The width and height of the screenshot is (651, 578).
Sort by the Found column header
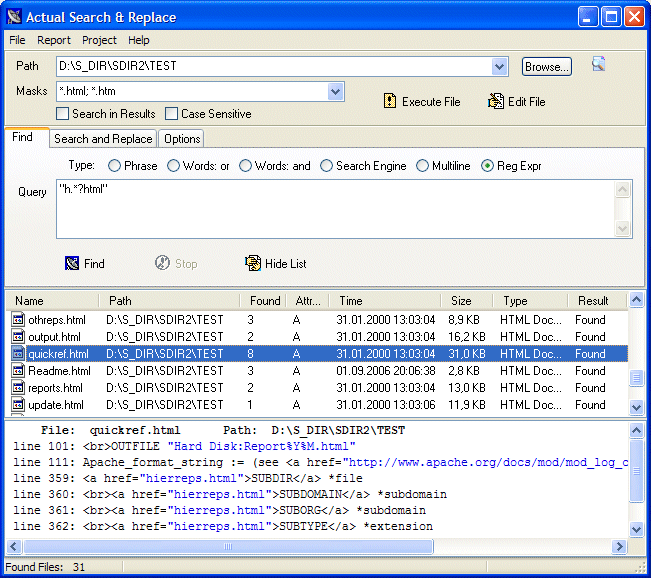263,300
